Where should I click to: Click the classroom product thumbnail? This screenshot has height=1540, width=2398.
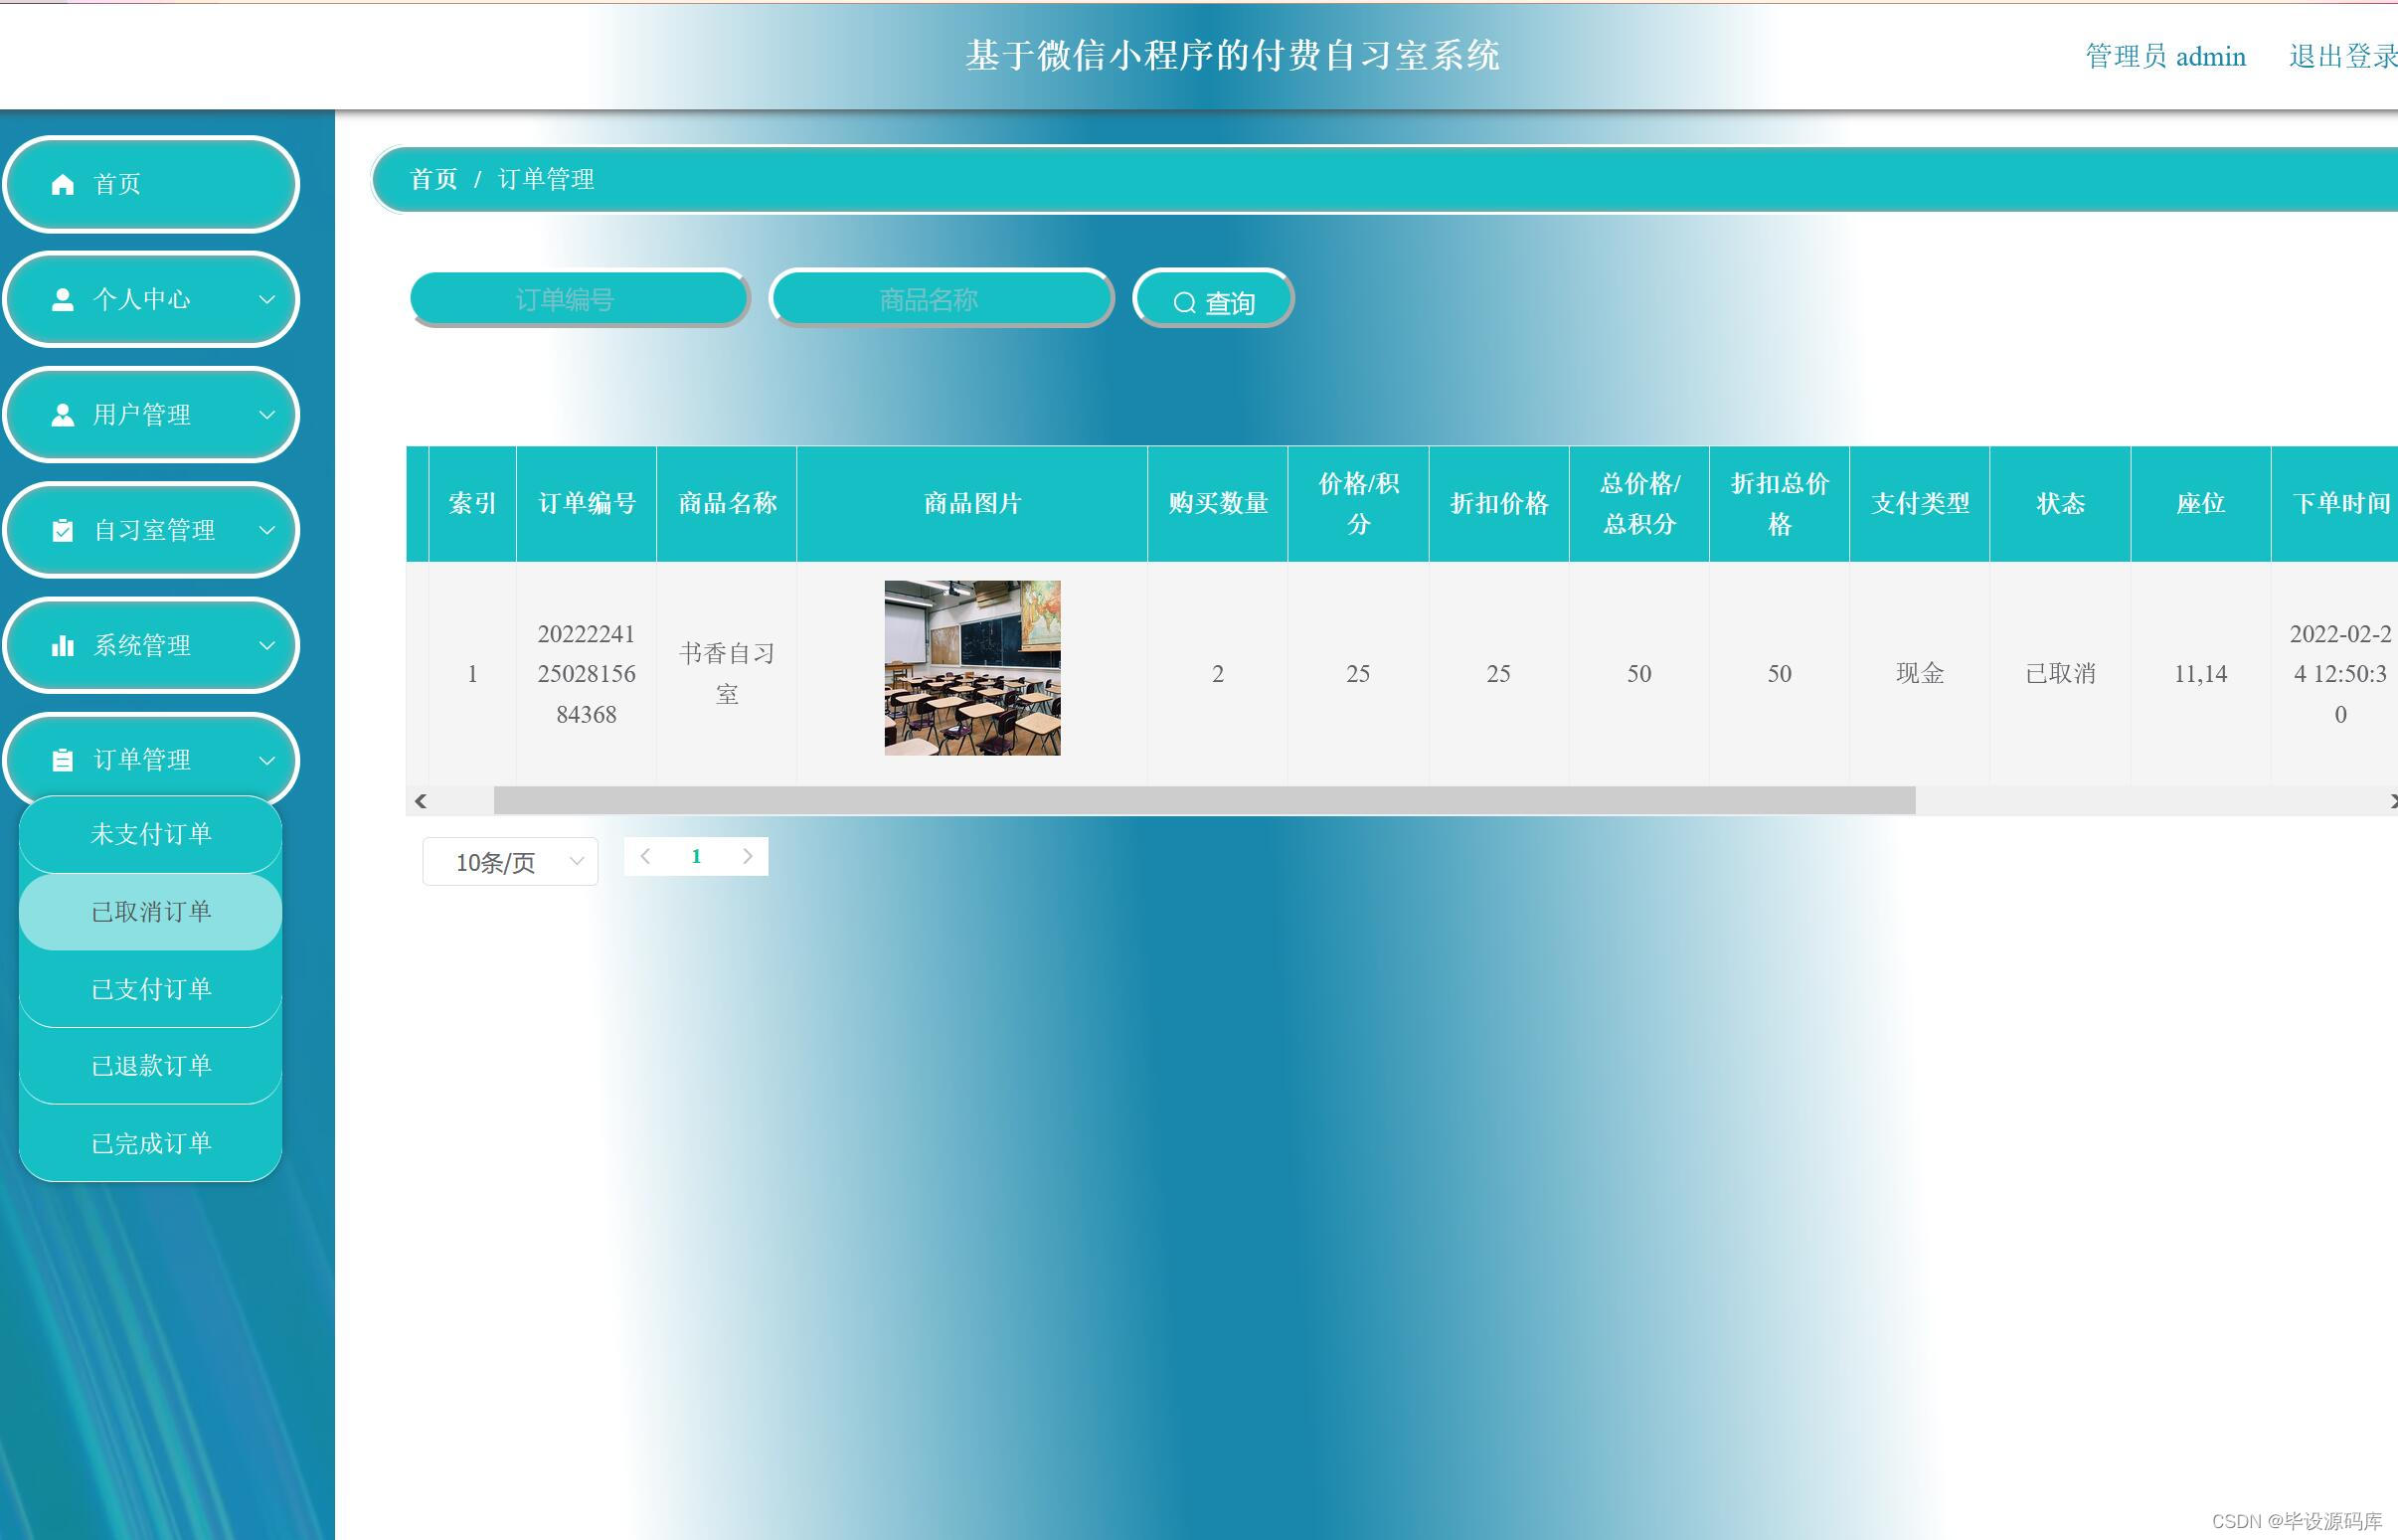pos(972,668)
